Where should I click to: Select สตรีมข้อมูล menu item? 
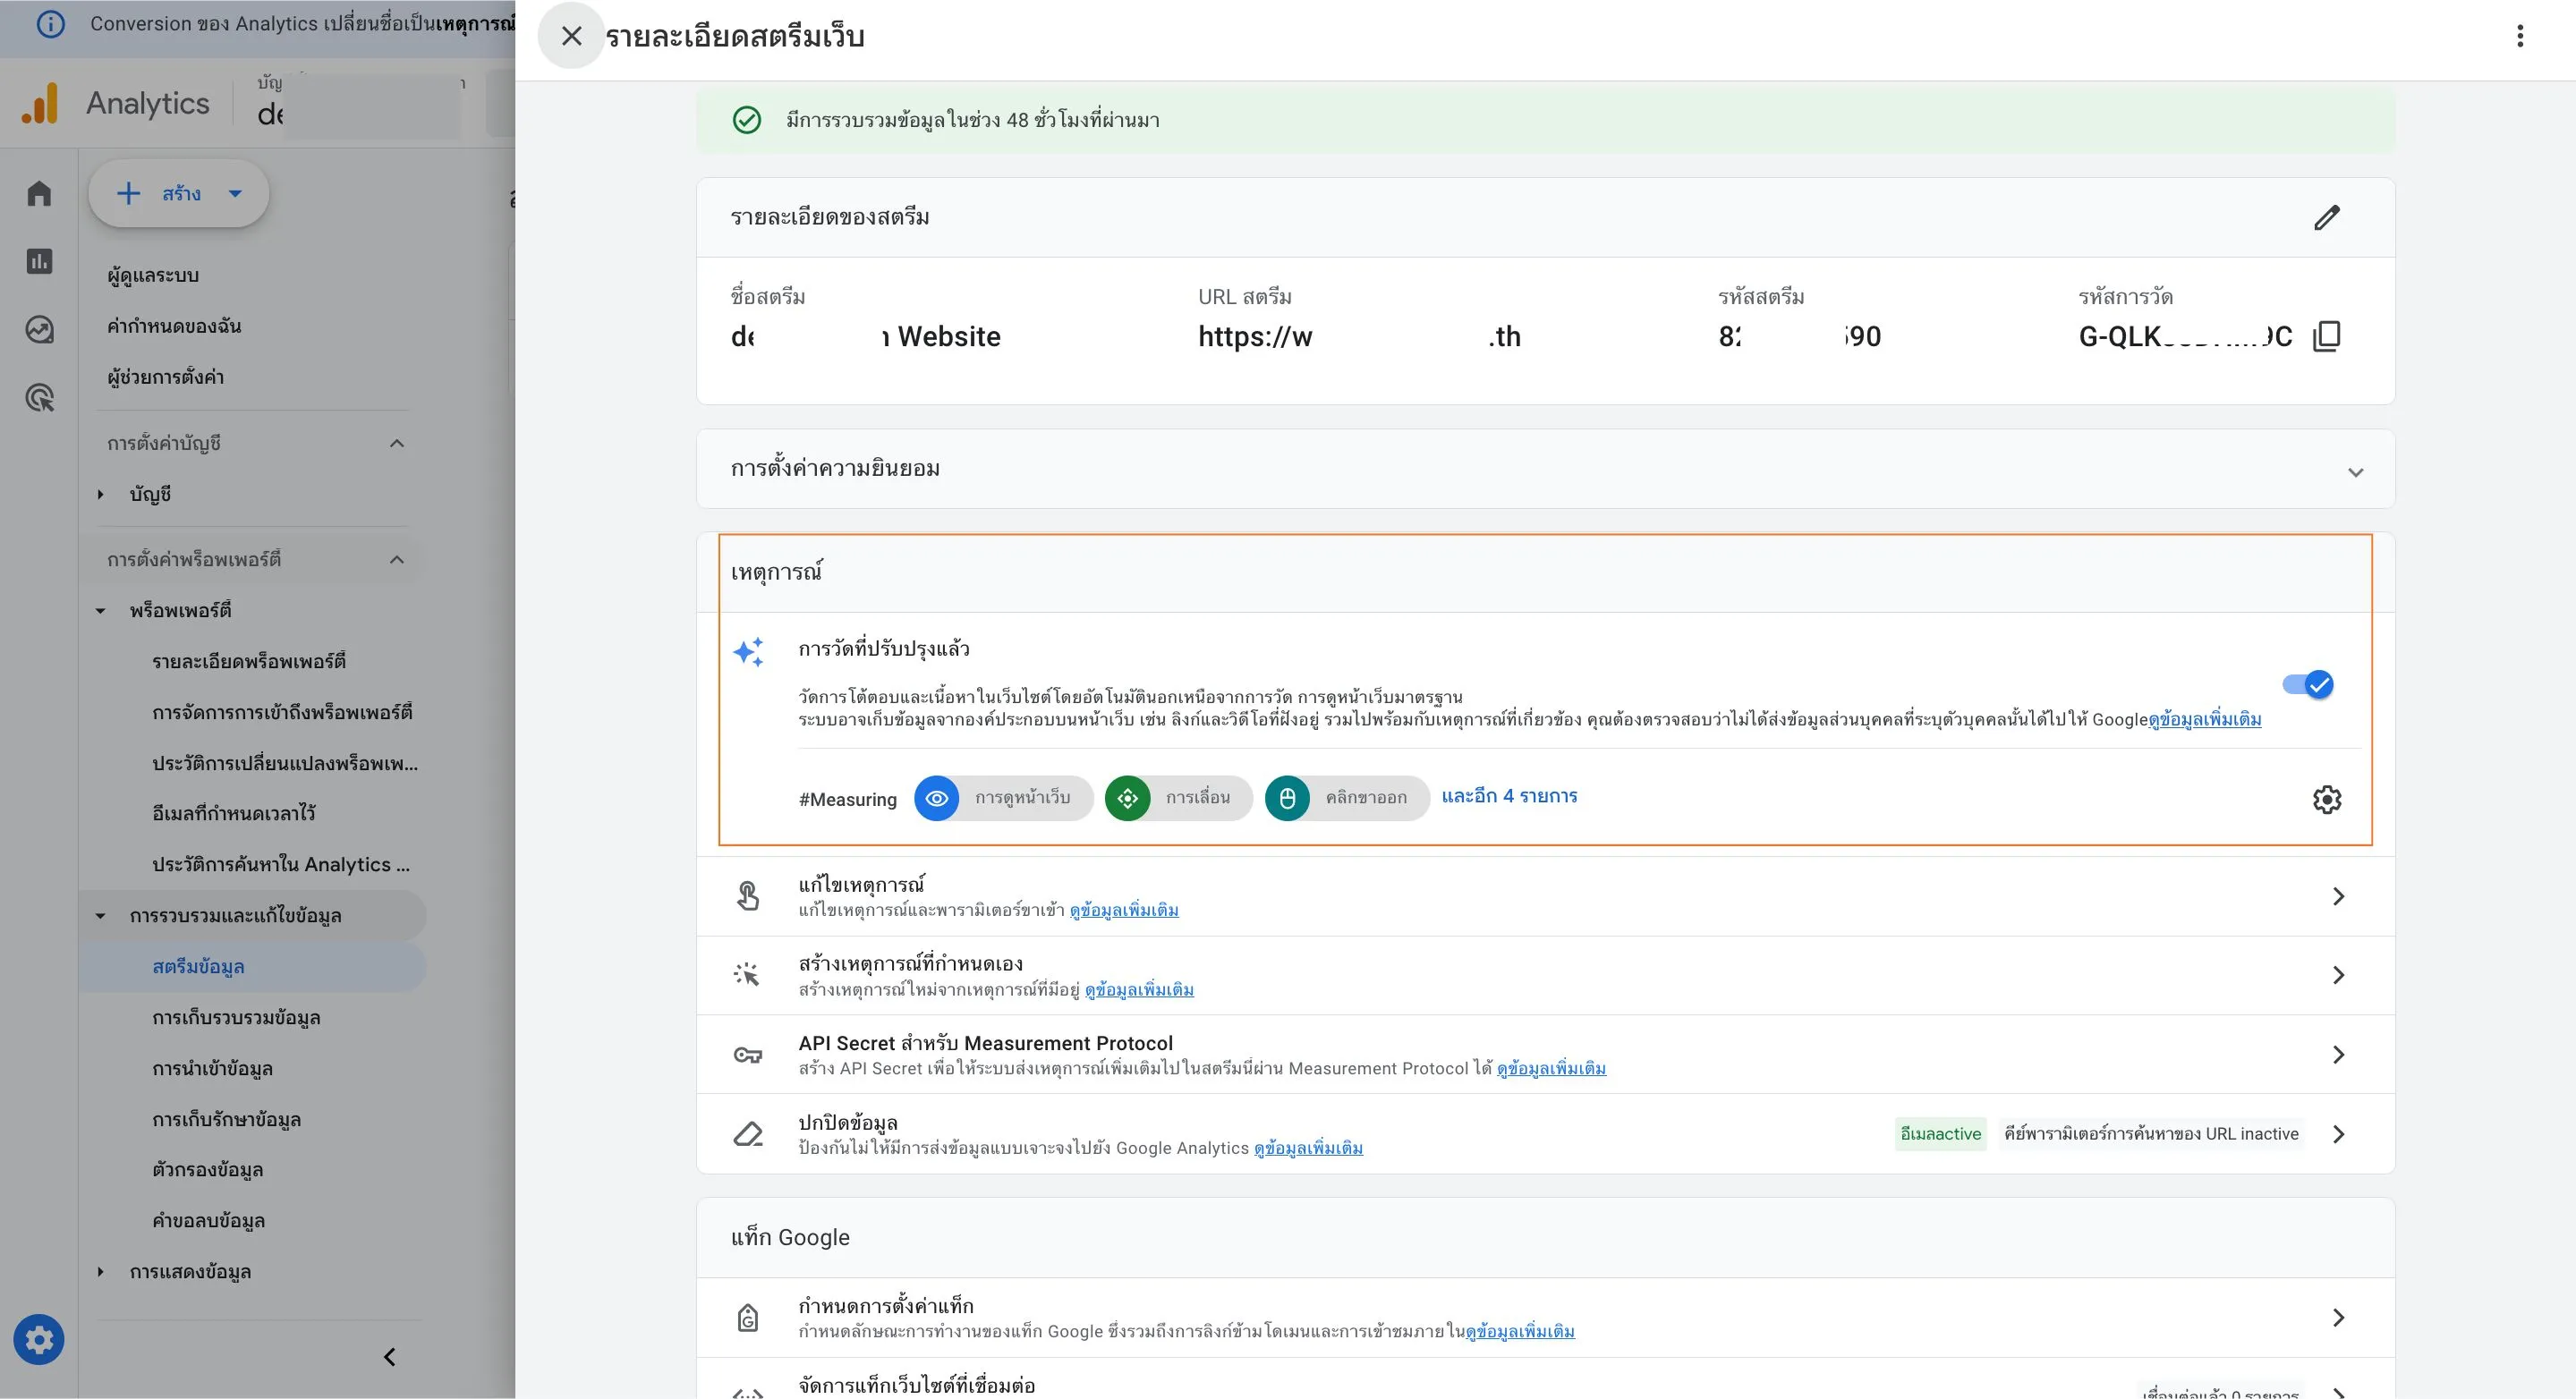(x=198, y=966)
